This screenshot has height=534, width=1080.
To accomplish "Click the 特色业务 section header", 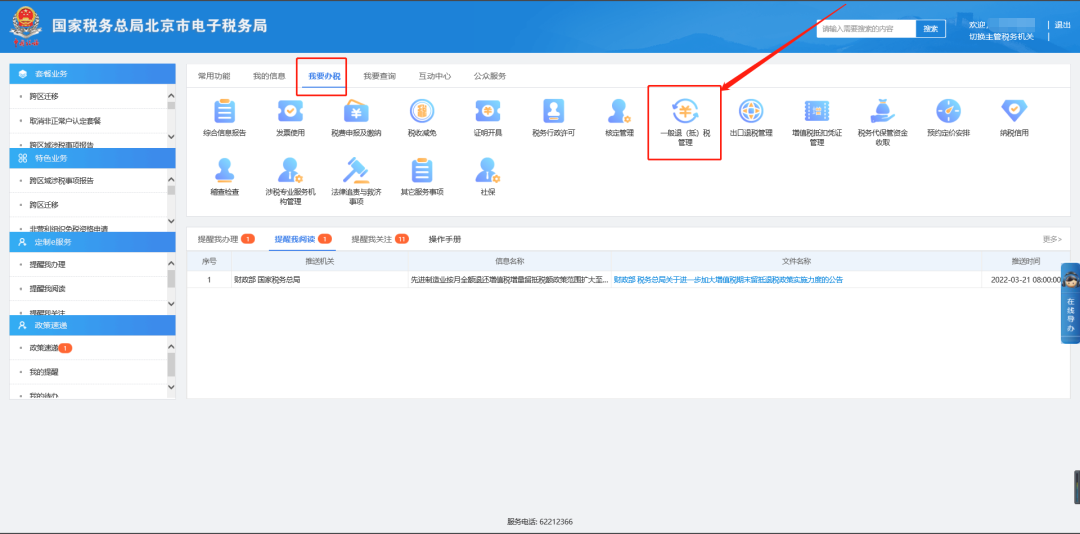I will [x=92, y=158].
